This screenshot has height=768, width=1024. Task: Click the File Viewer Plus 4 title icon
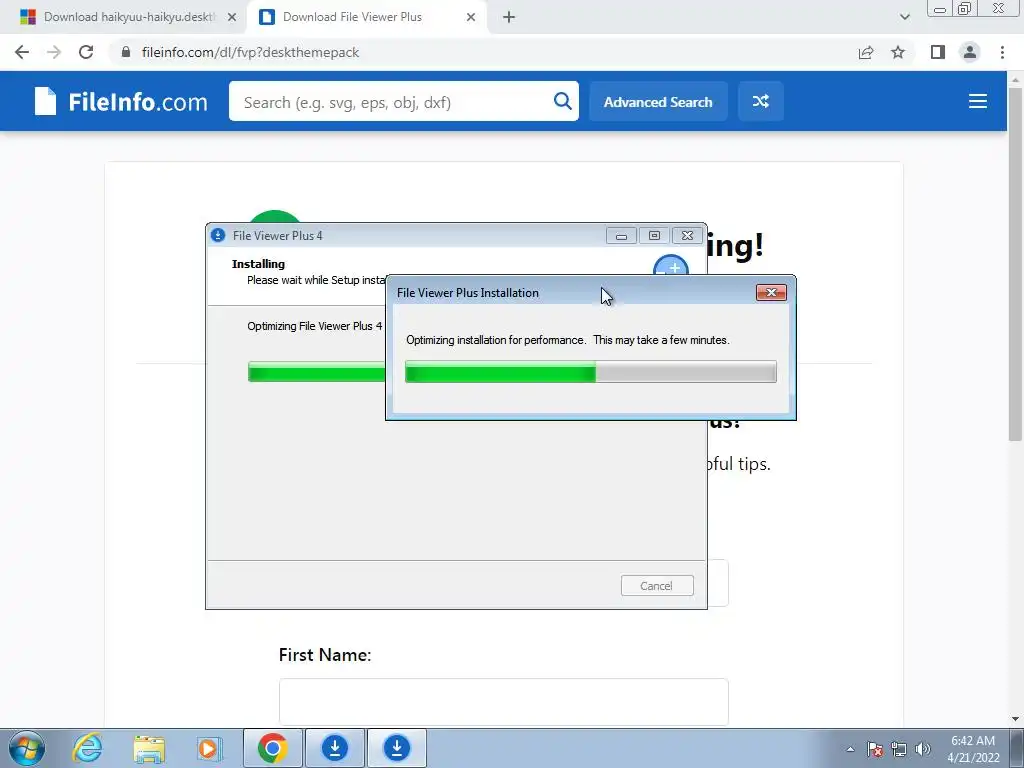coord(218,236)
